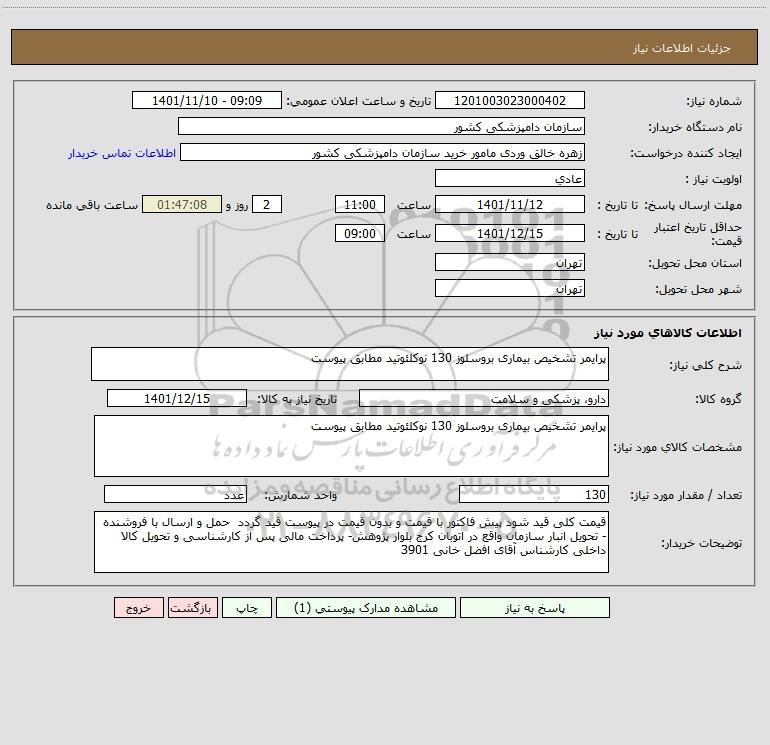770x745 pixels.
Task: Click the چاپ print button
Action: [247, 607]
